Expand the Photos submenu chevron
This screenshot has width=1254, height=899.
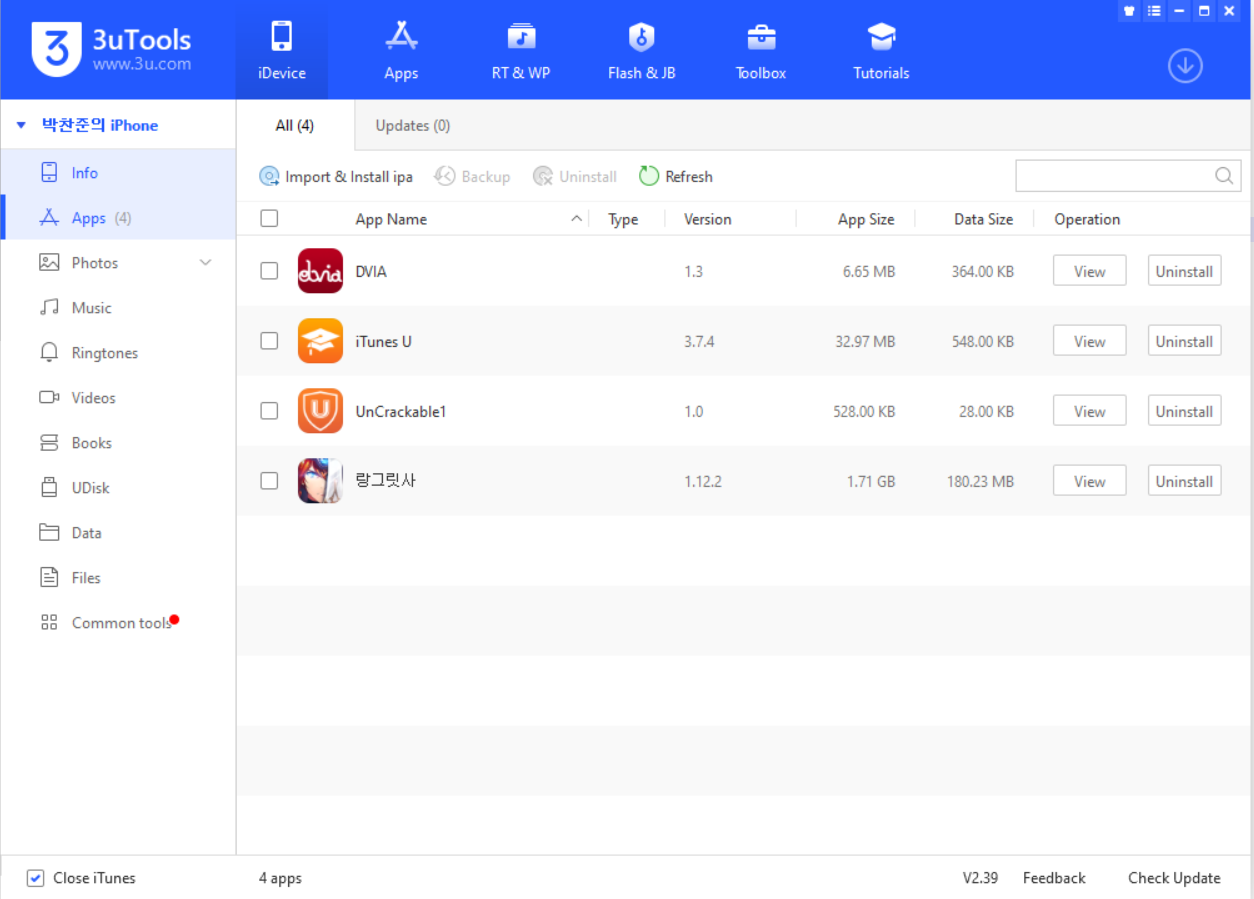tap(205, 263)
